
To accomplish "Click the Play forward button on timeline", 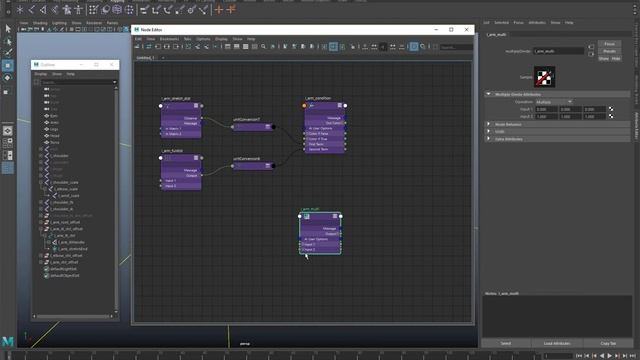I will (610, 356).
